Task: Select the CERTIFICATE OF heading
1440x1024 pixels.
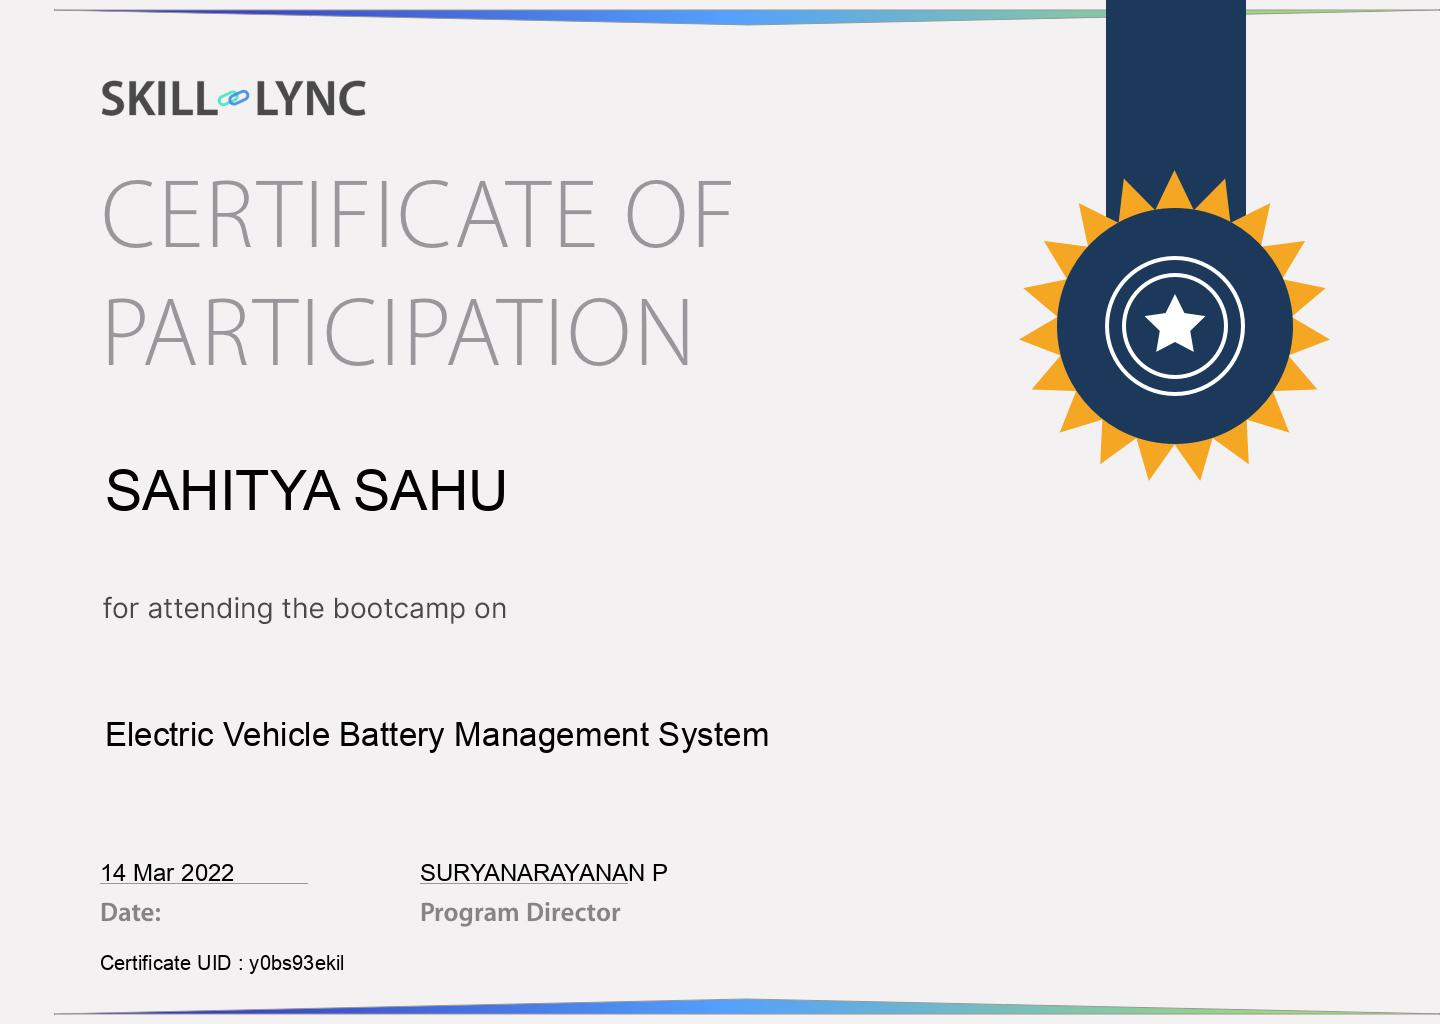Action: (x=417, y=214)
